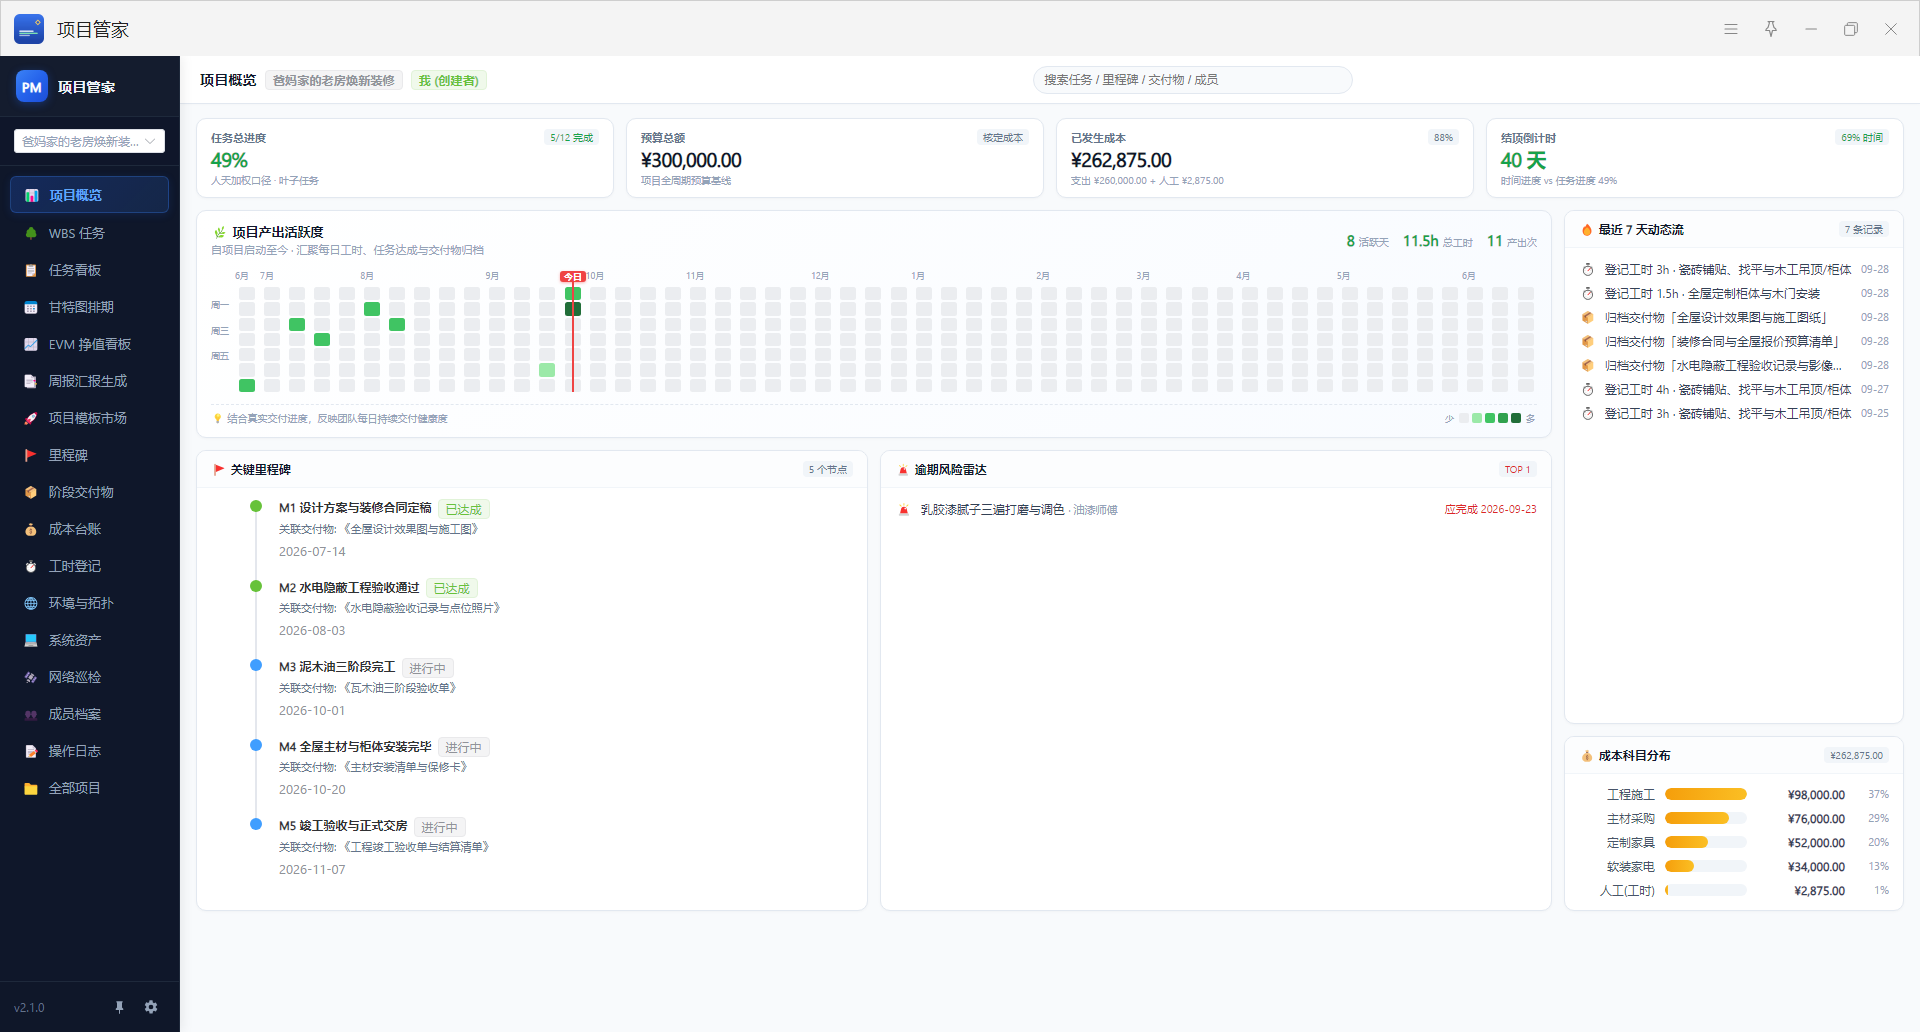Click the title bar pin icon

tap(1771, 29)
